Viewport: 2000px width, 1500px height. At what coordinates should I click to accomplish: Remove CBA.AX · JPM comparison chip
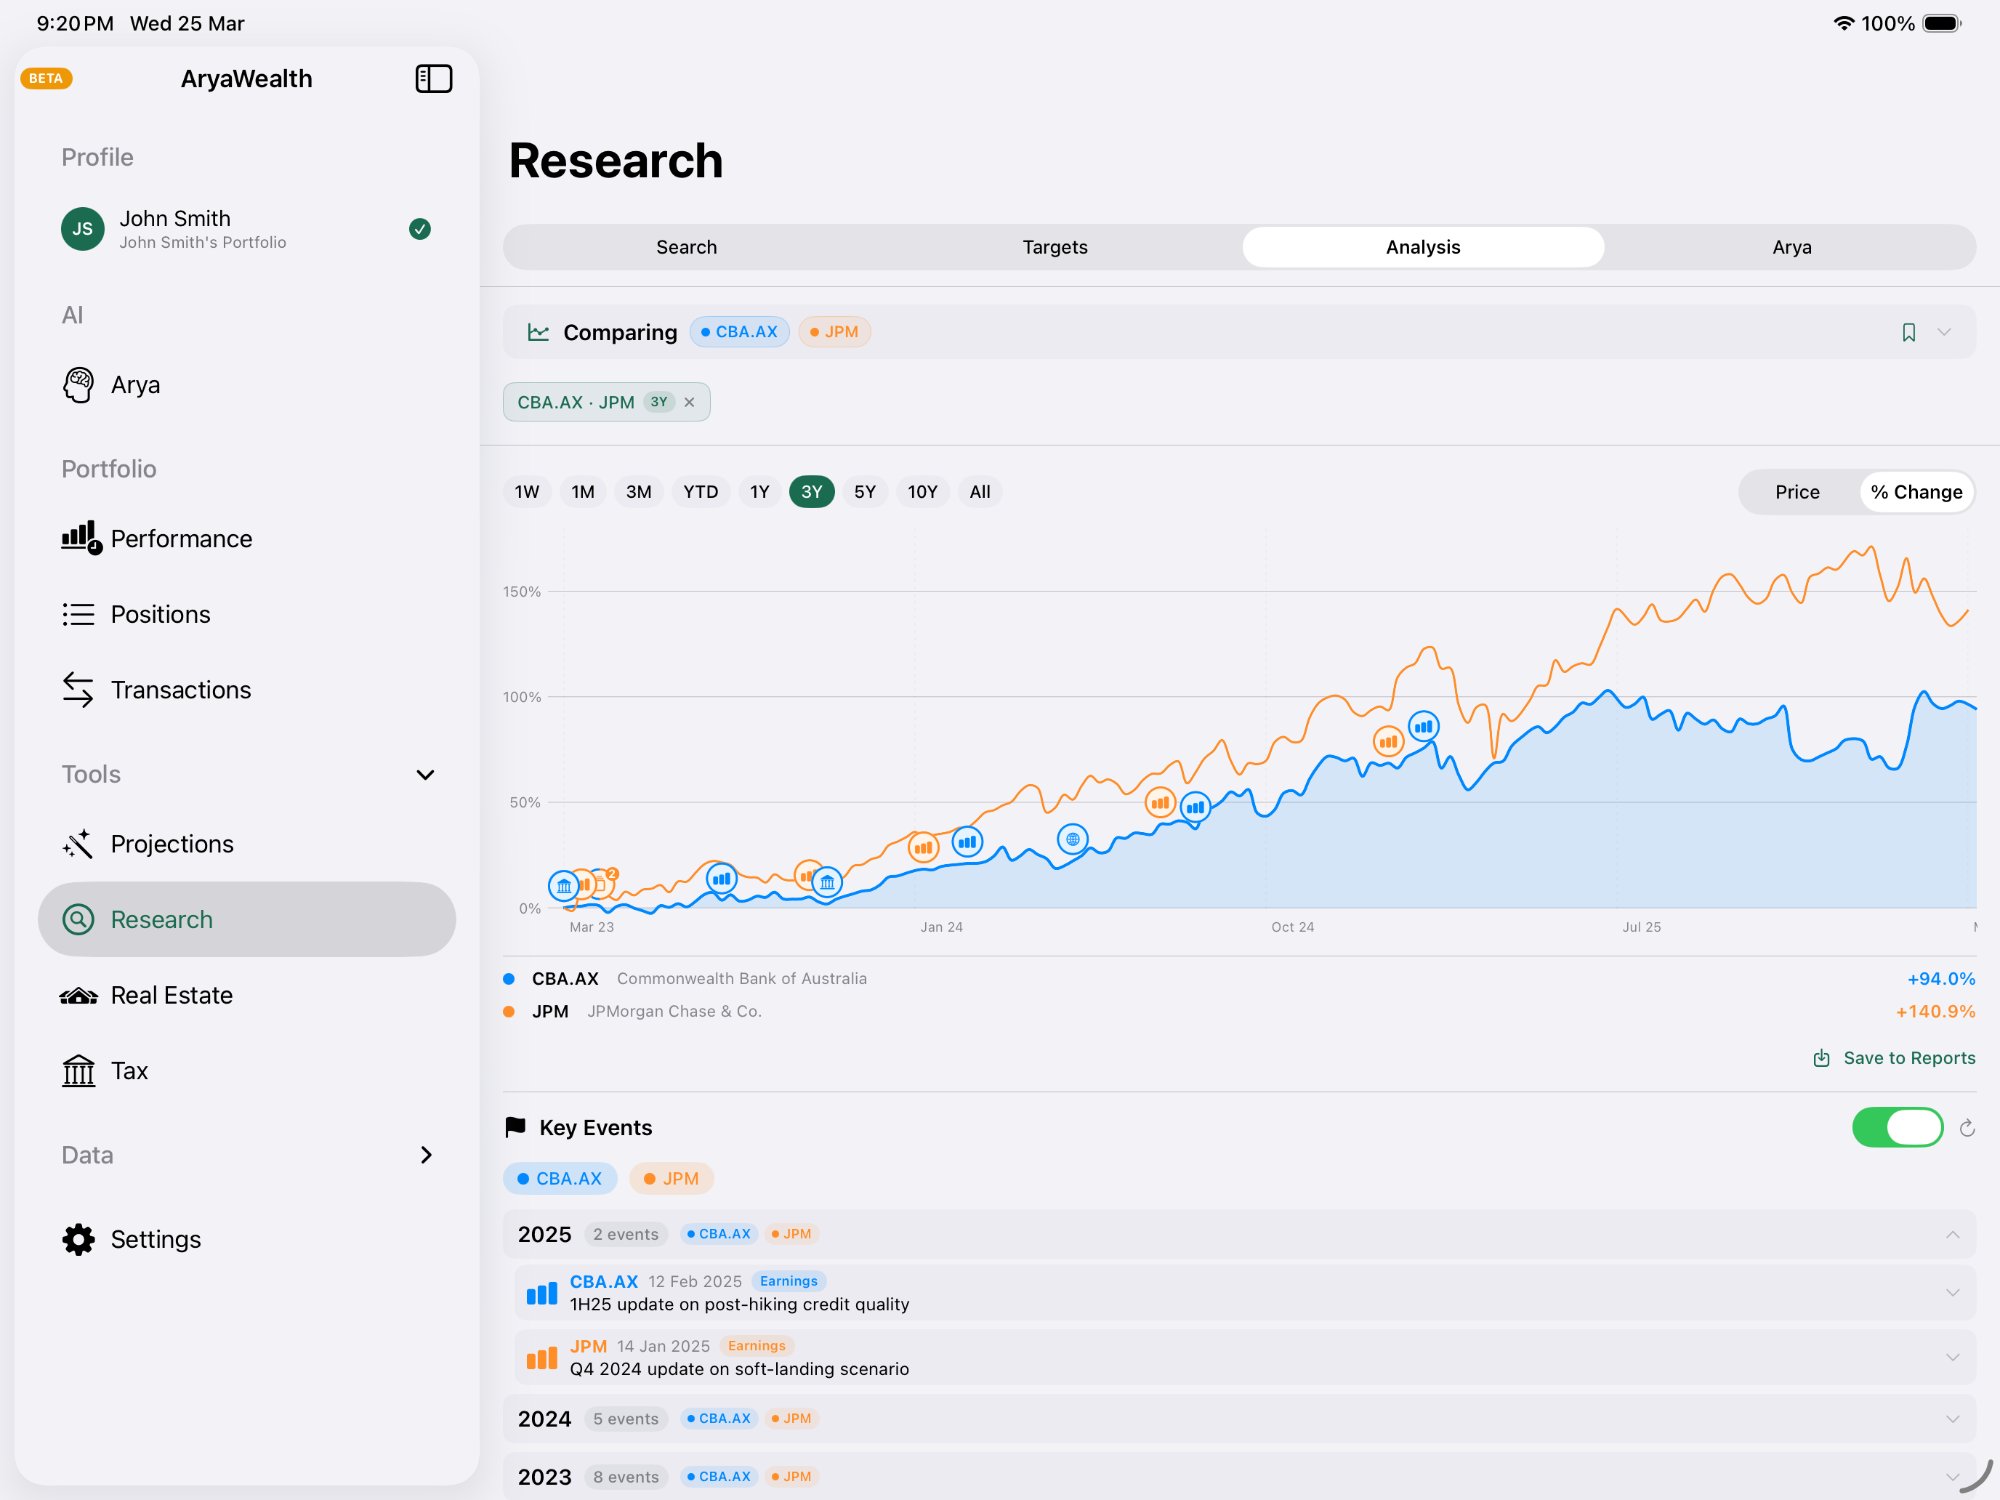click(689, 402)
